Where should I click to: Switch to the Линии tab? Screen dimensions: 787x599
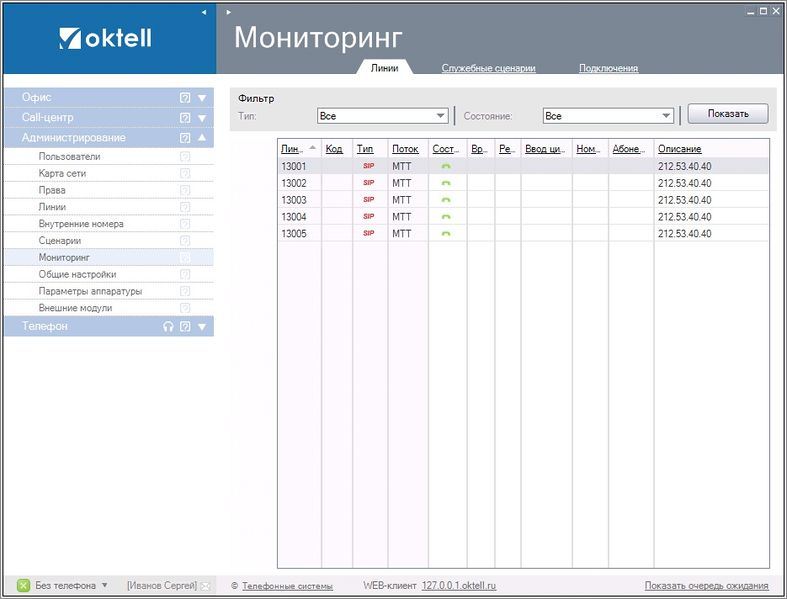pos(384,68)
